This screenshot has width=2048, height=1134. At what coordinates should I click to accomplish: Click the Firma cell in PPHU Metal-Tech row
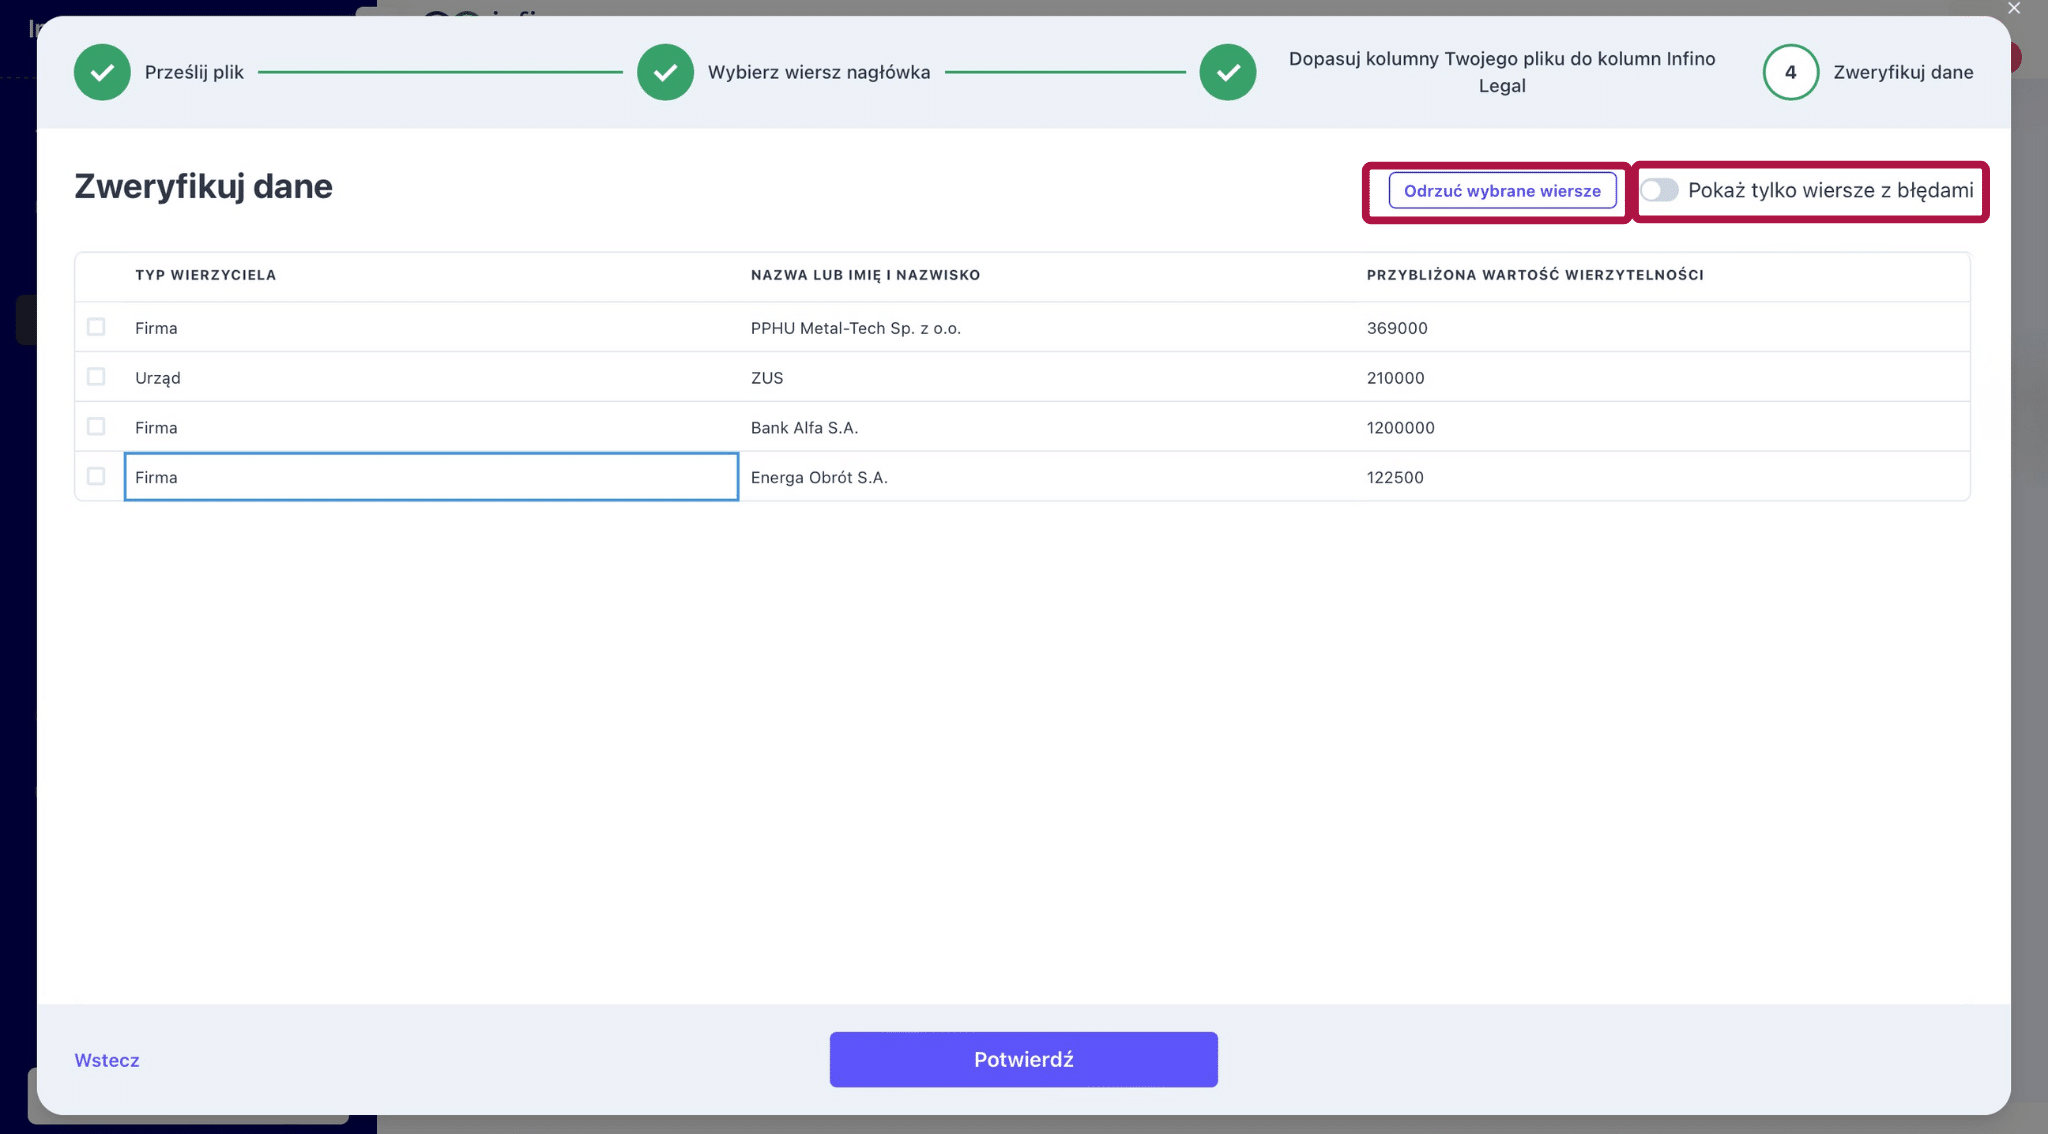[431, 327]
